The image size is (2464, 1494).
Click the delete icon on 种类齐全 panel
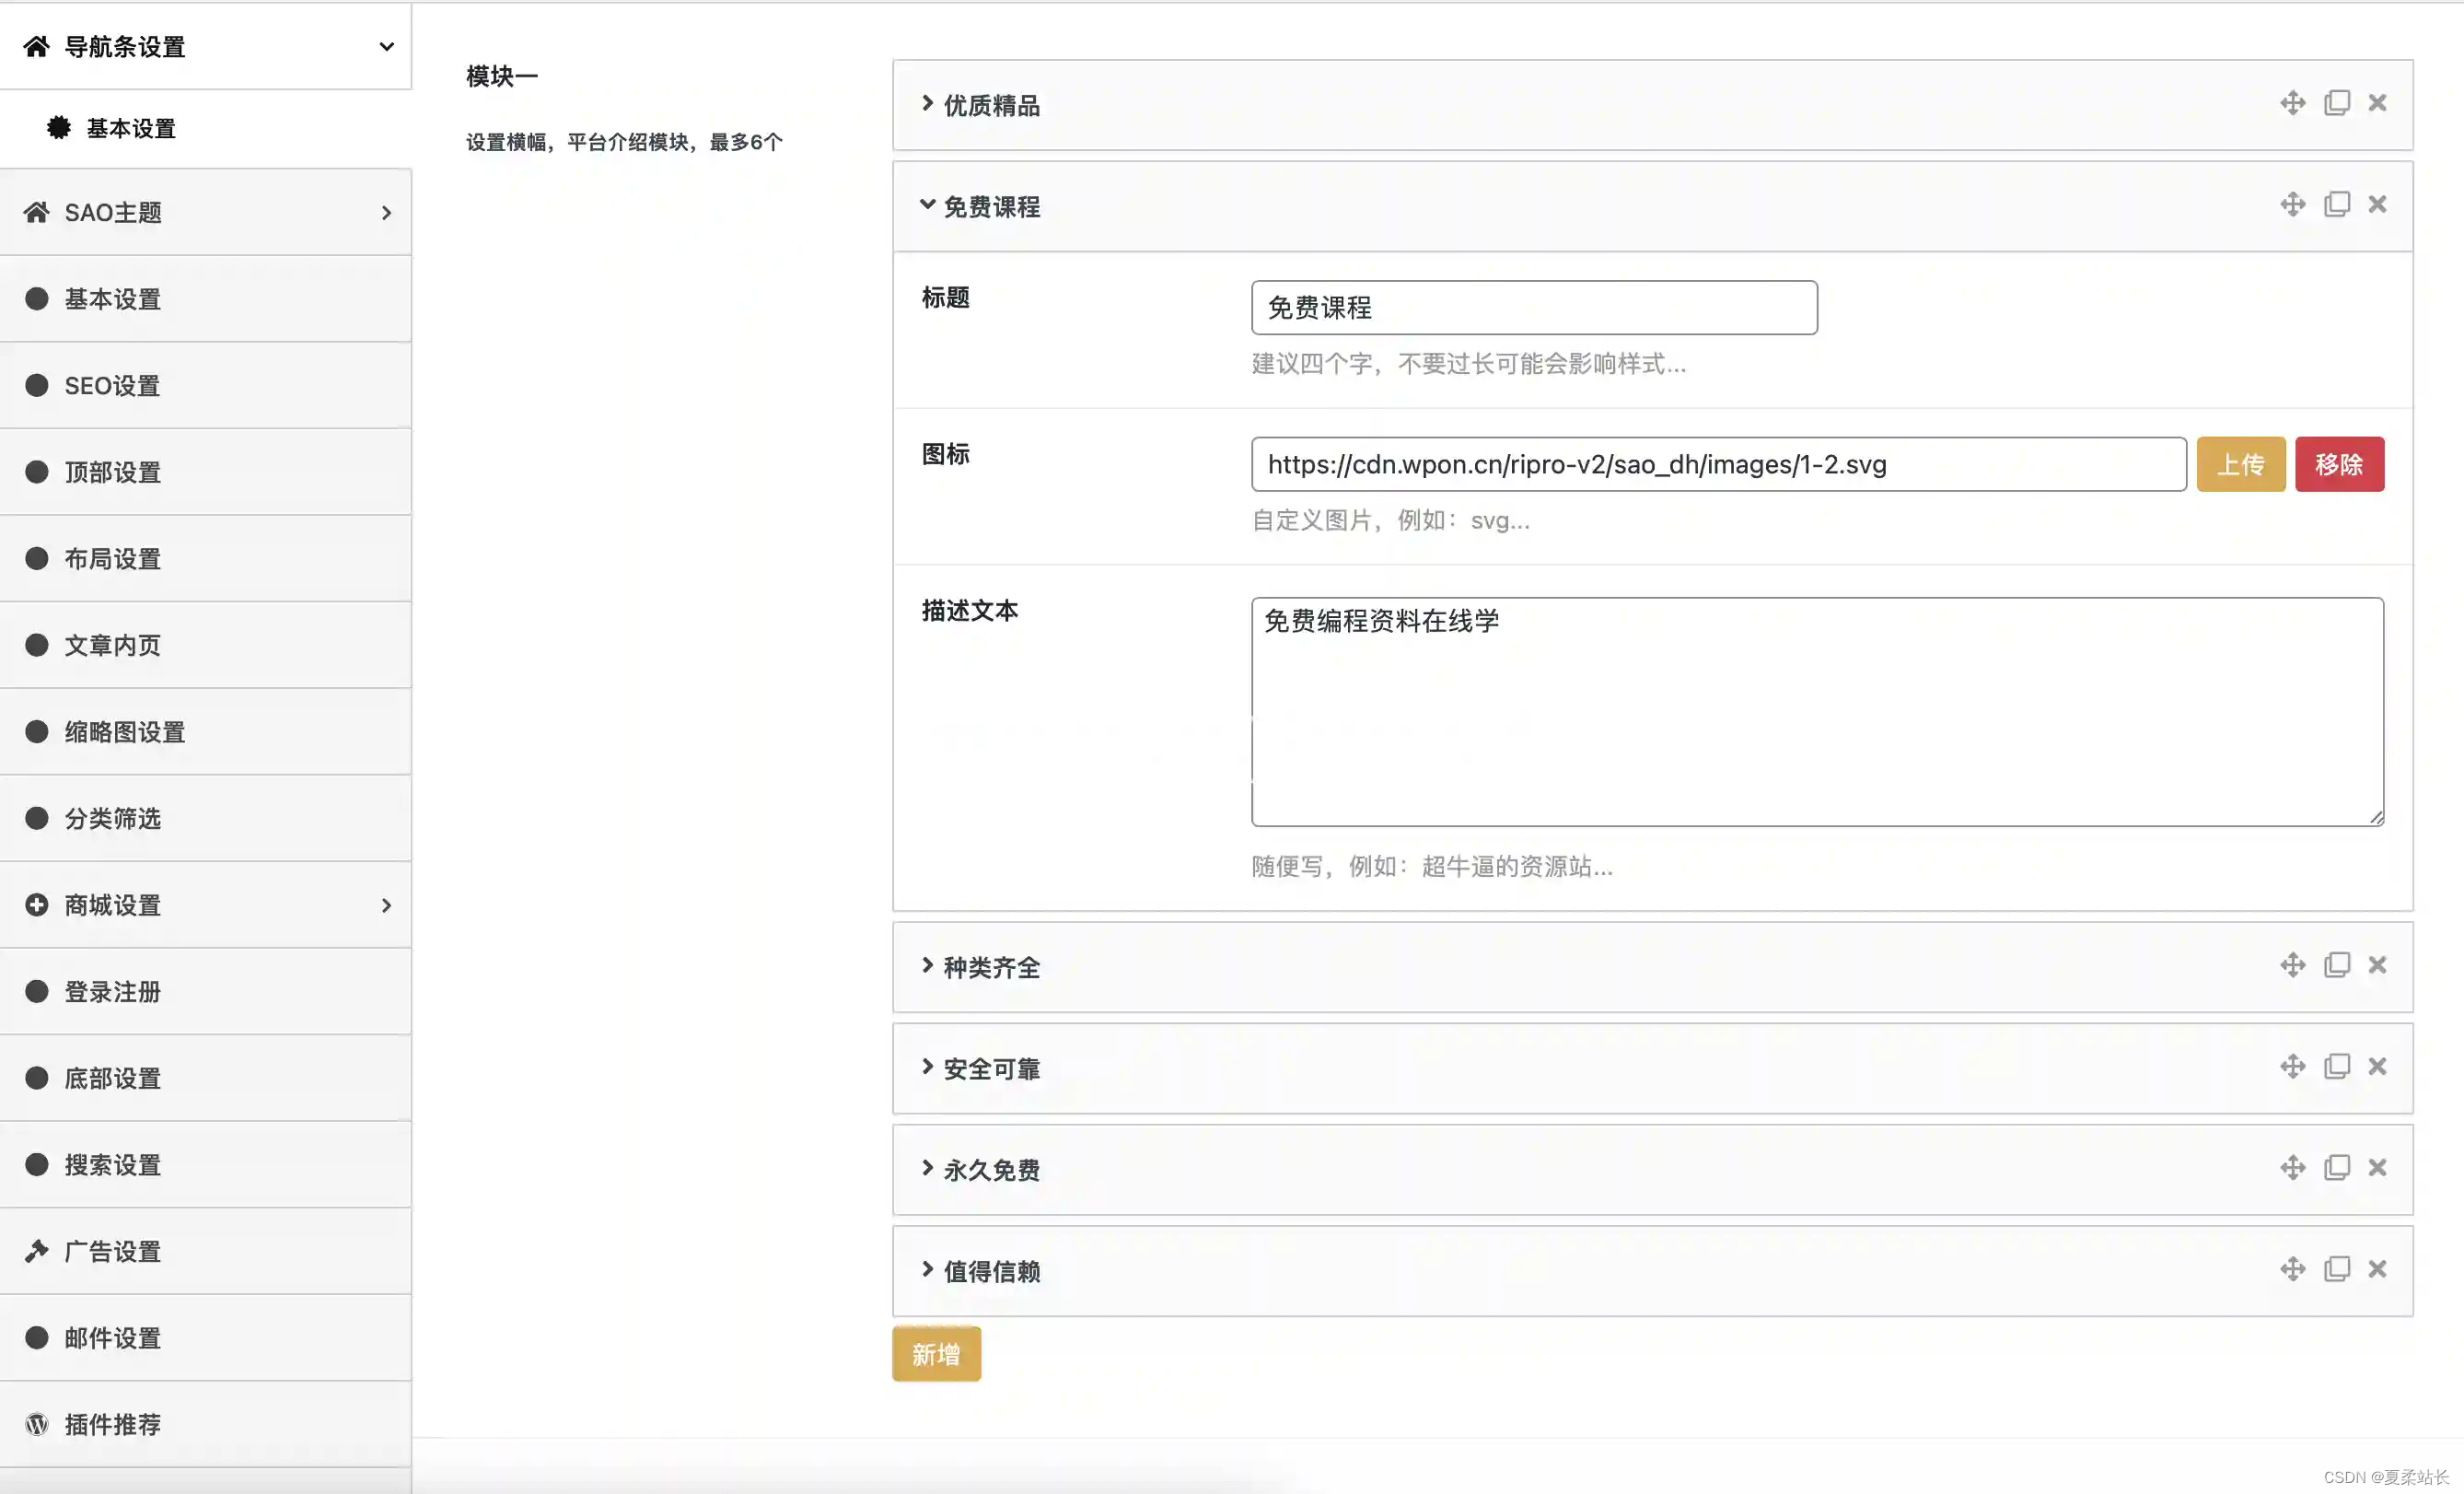click(2378, 965)
